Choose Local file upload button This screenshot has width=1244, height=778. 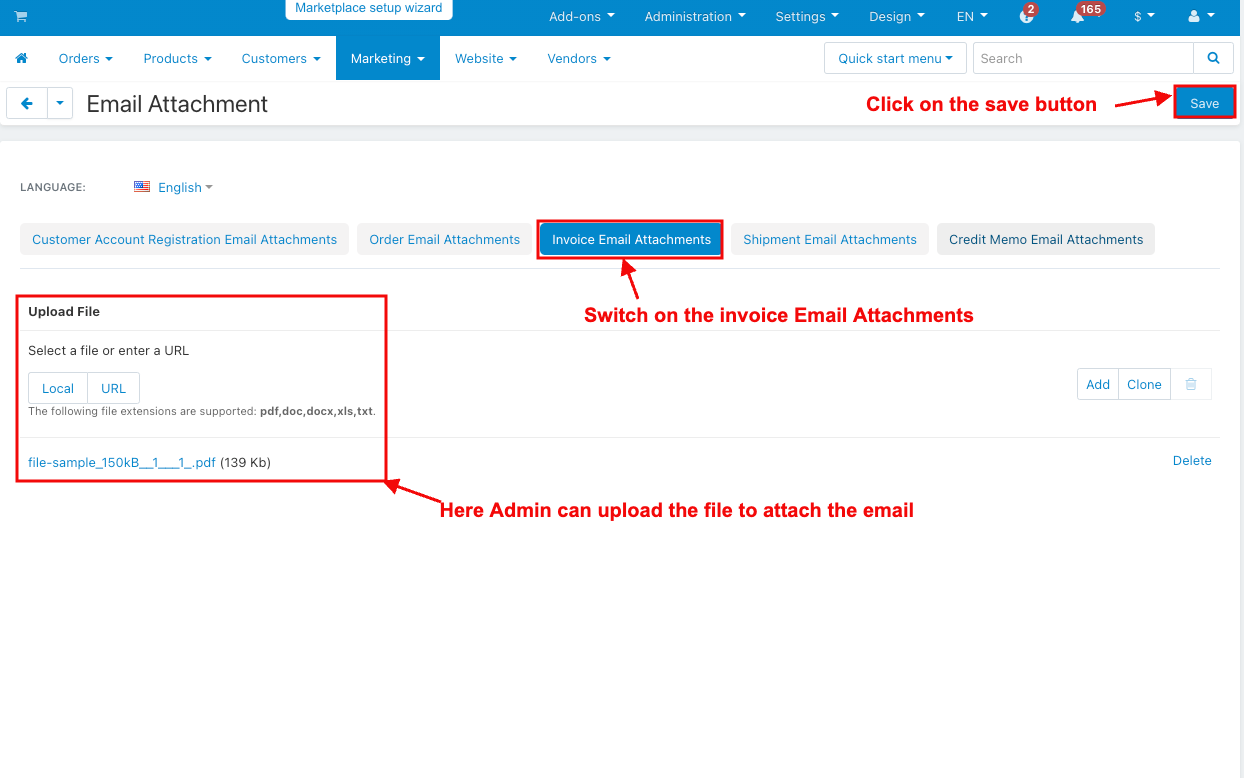(58, 388)
